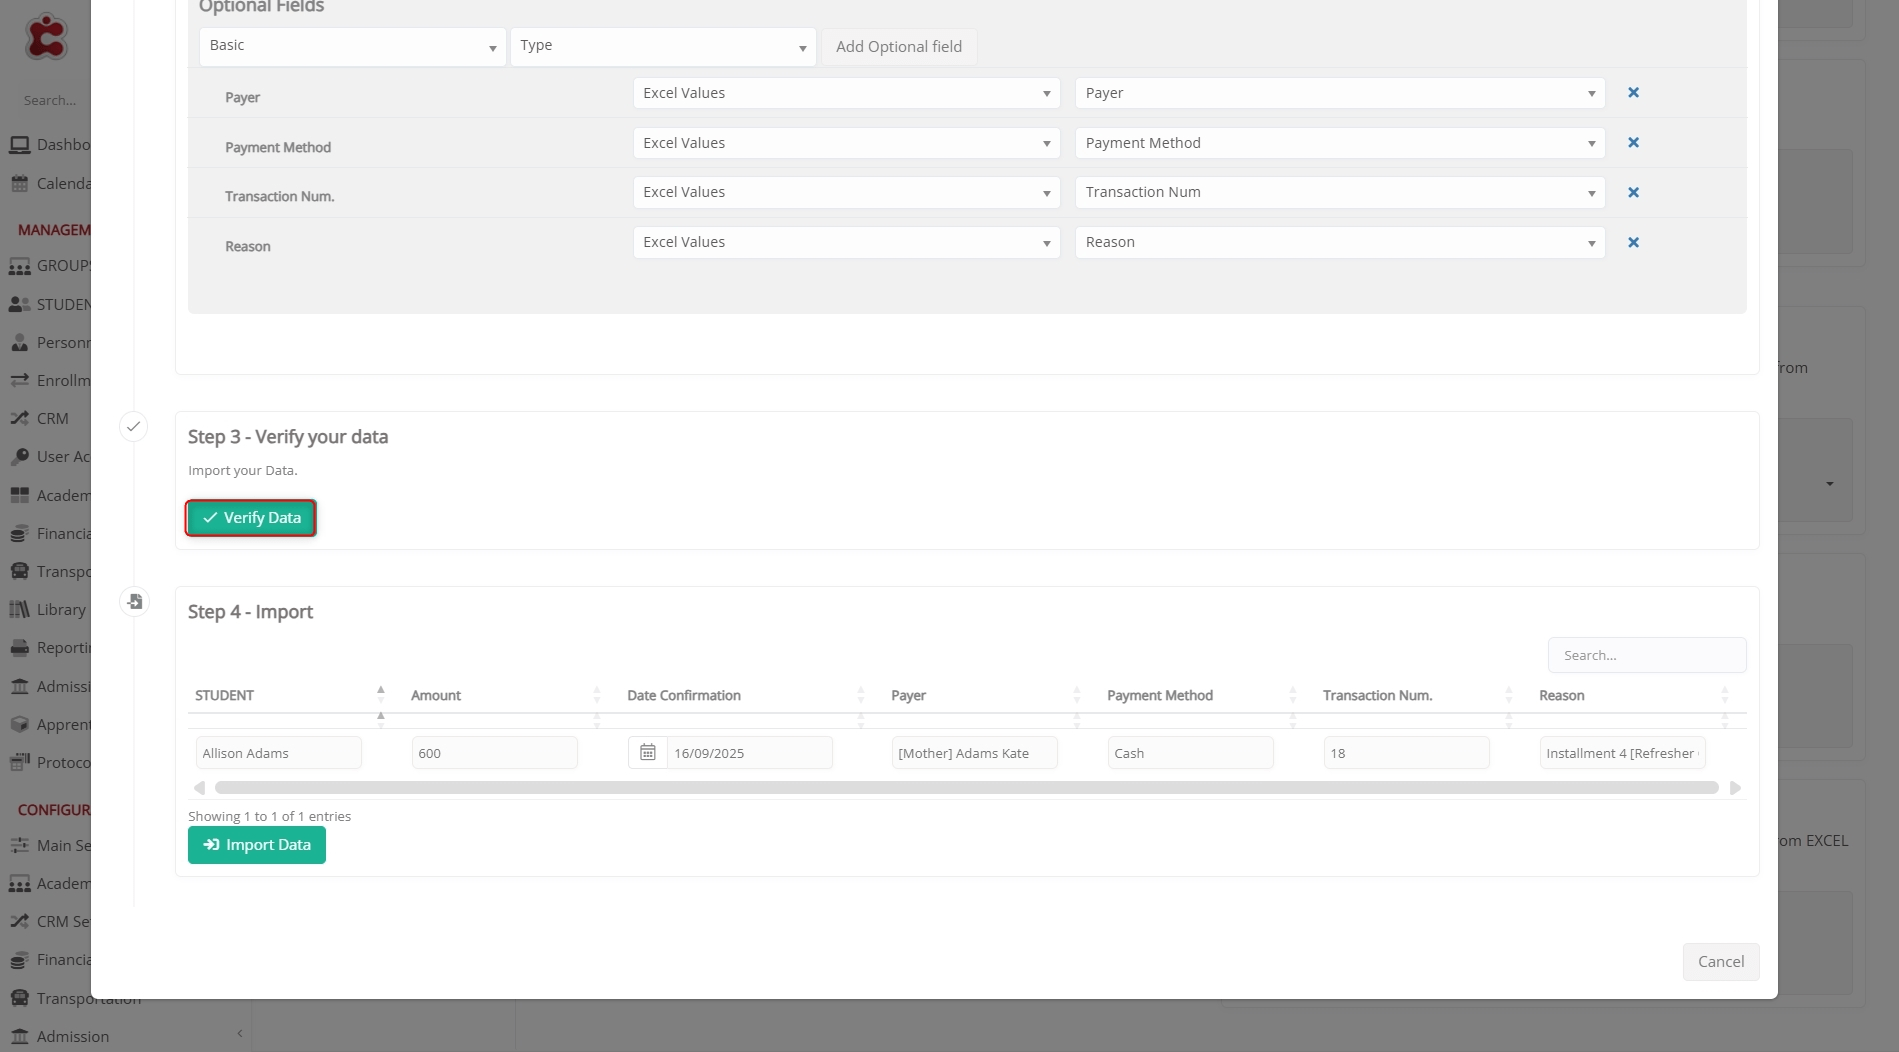The height and width of the screenshot is (1052, 1899).
Task: Expand Excel Values dropdown for Payer
Action: [x=846, y=93]
